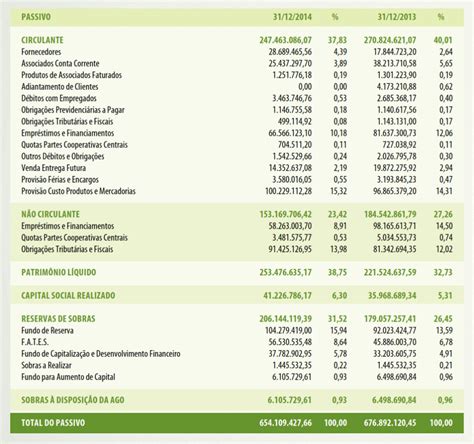Select the Débitos com Empregados label
474x444 pixels.
pos(59,98)
